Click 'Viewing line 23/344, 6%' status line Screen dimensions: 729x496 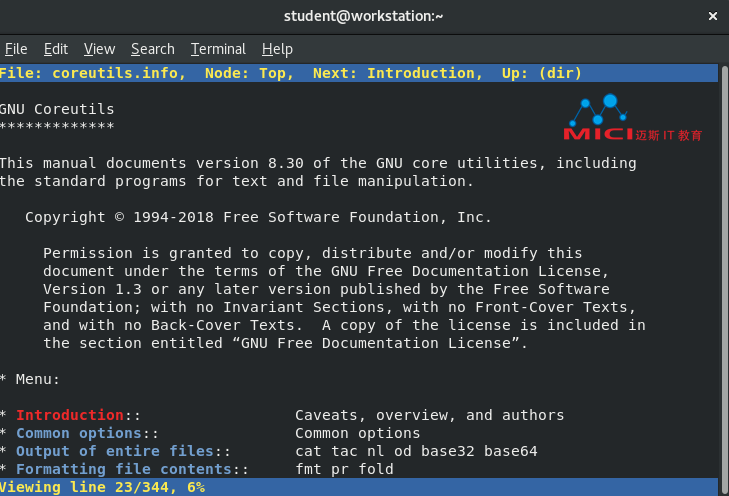pyautogui.click(x=102, y=487)
